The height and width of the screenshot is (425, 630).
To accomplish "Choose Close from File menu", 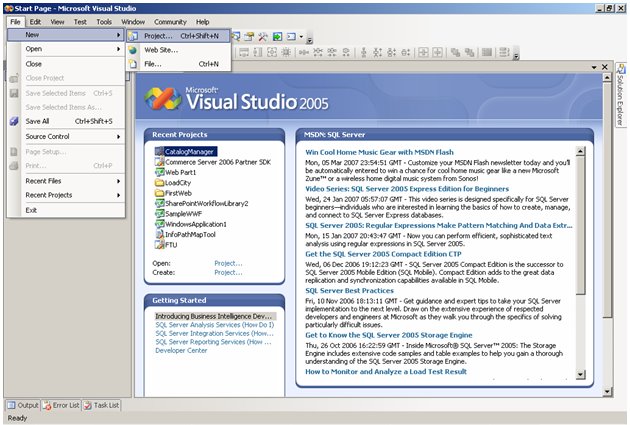I will [66, 63].
